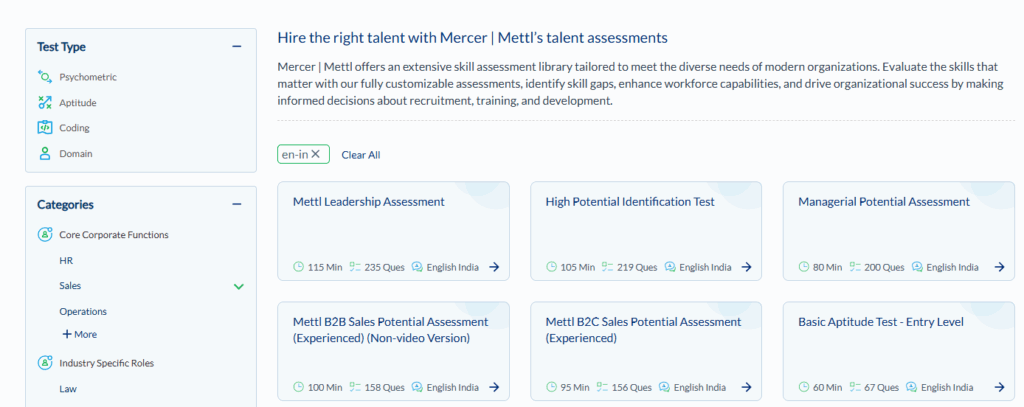Collapse the Categories panel
1024x407 pixels.
coord(236,204)
